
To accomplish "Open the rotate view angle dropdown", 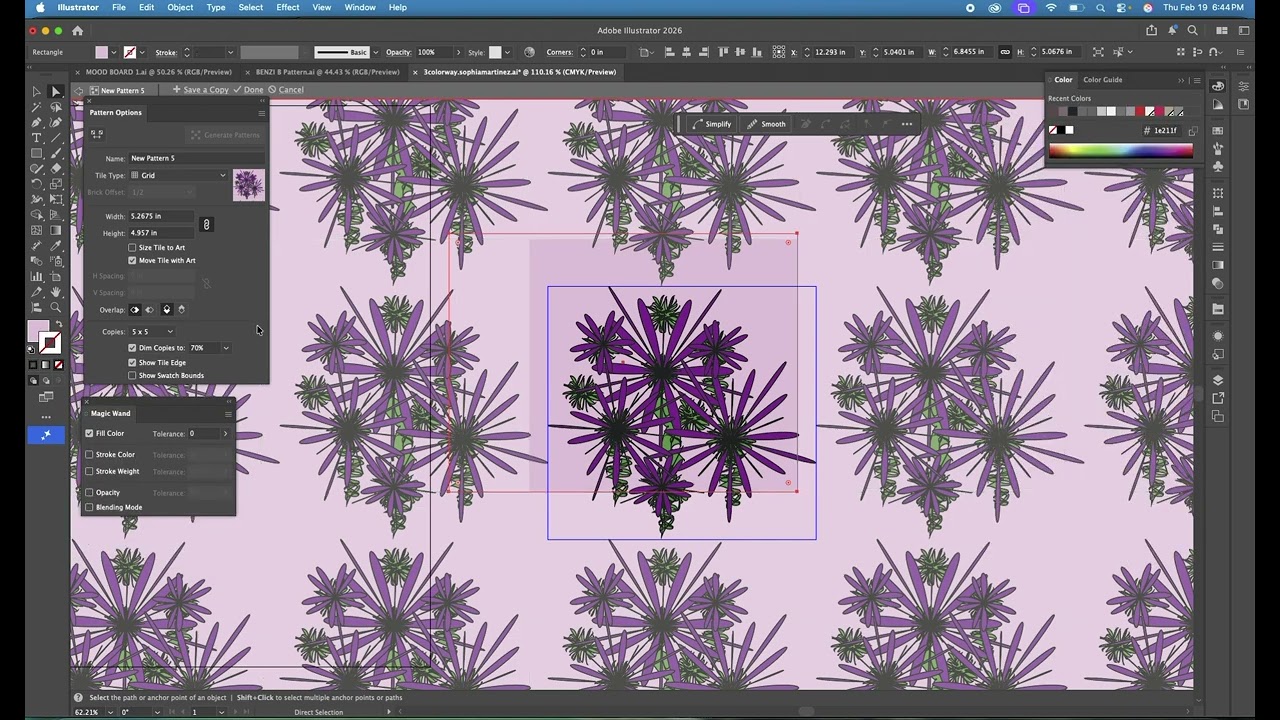I will (x=157, y=712).
